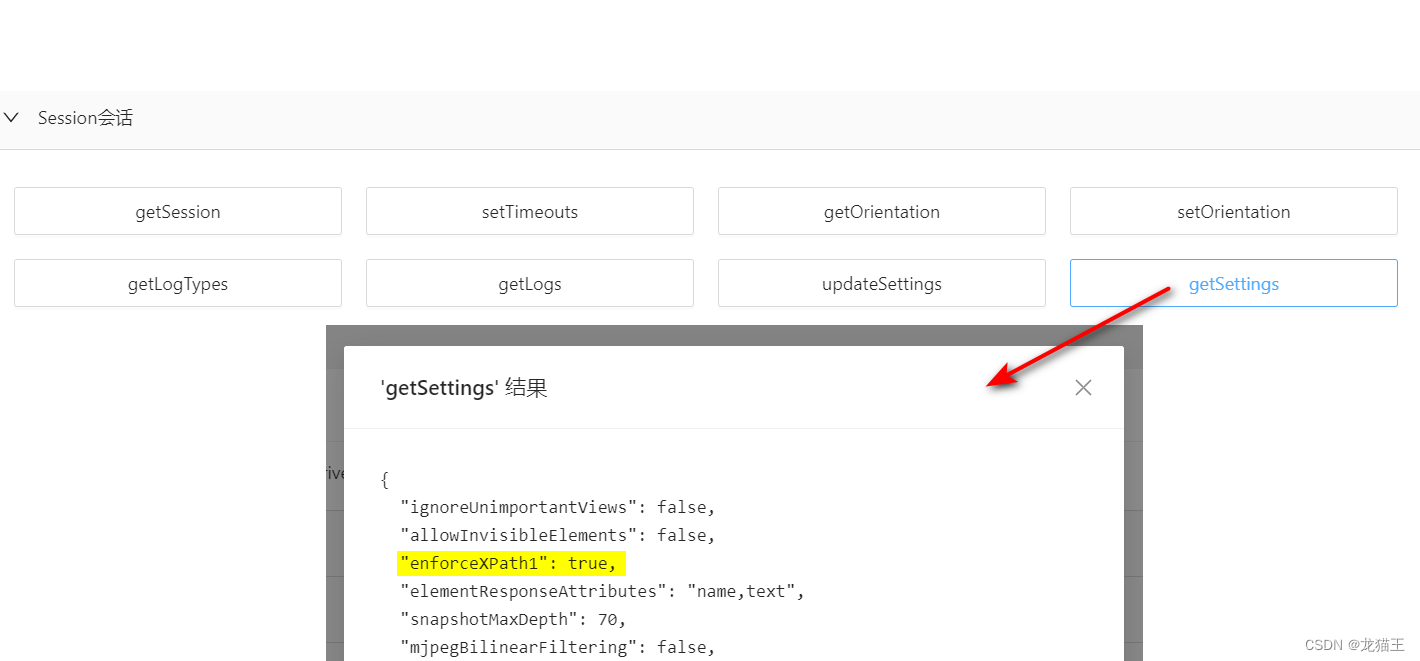Click the setOrientation button

(x=1233, y=211)
